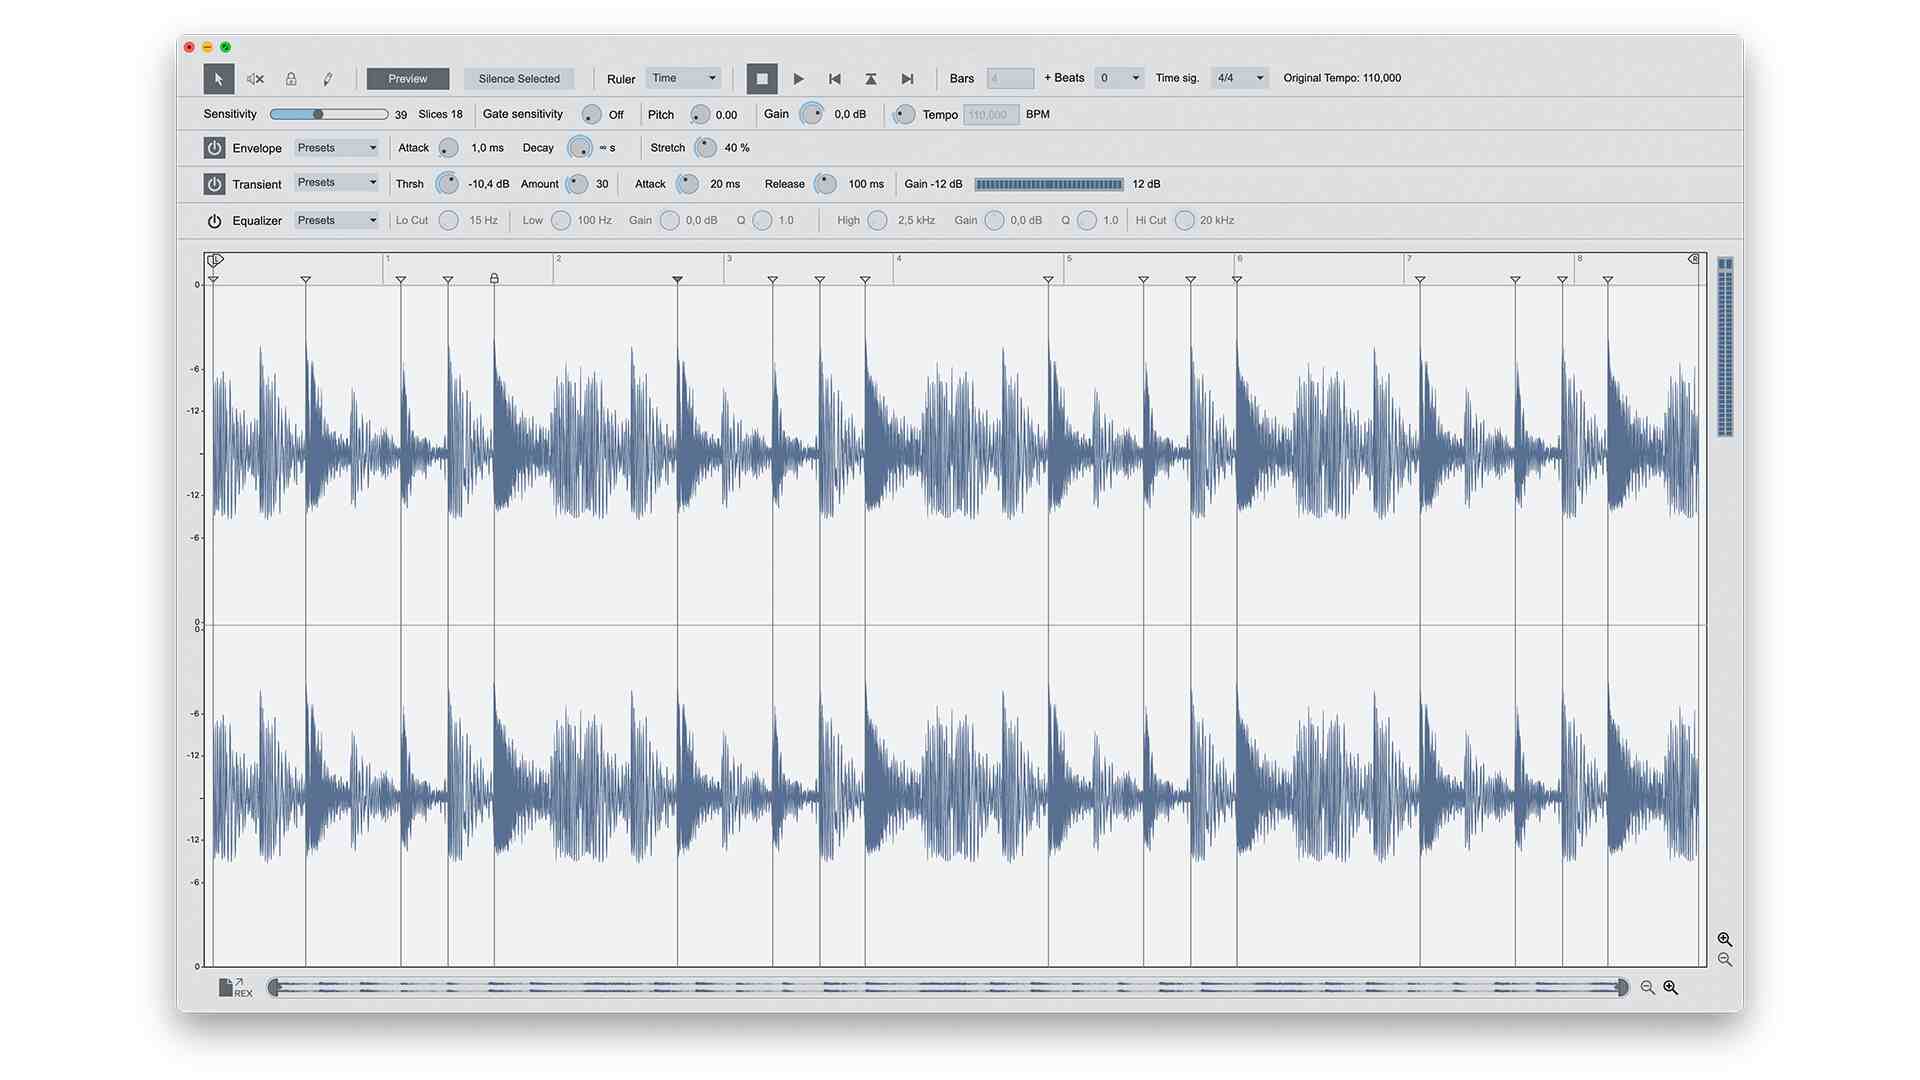
Task: Expand the Envelope Presets dropdown
Action: coord(336,148)
